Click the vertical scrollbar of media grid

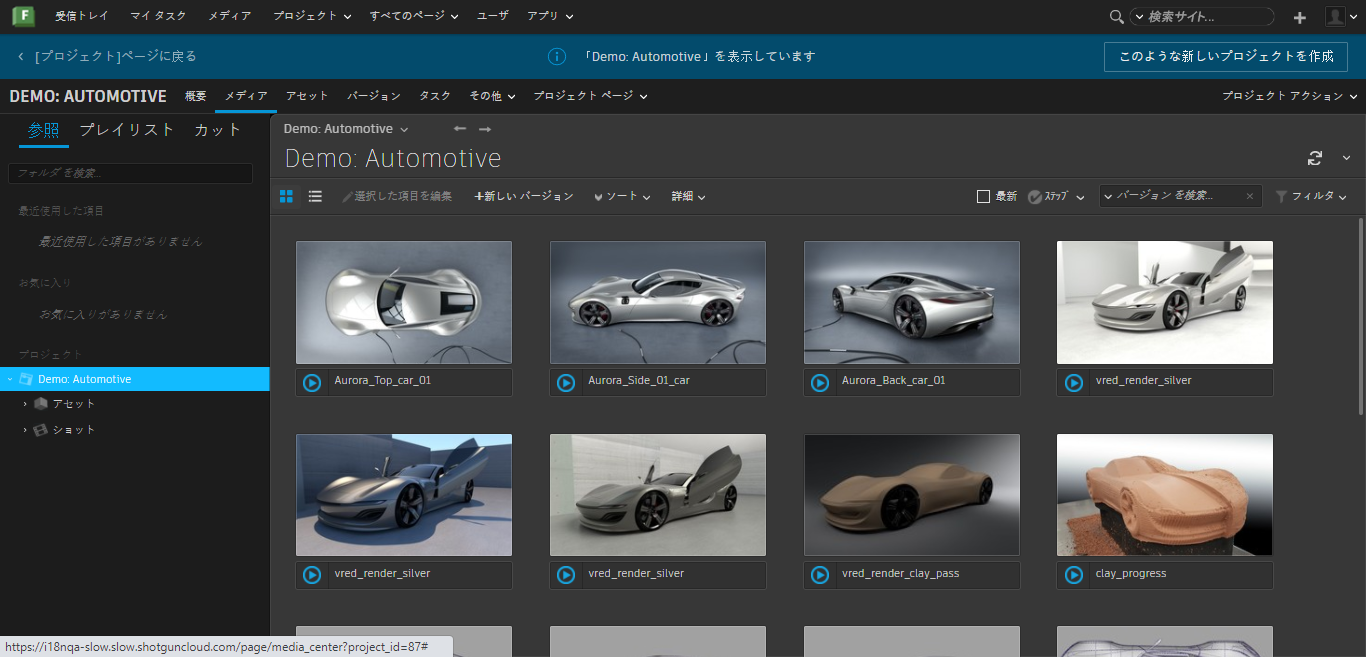(x=1361, y=315)
